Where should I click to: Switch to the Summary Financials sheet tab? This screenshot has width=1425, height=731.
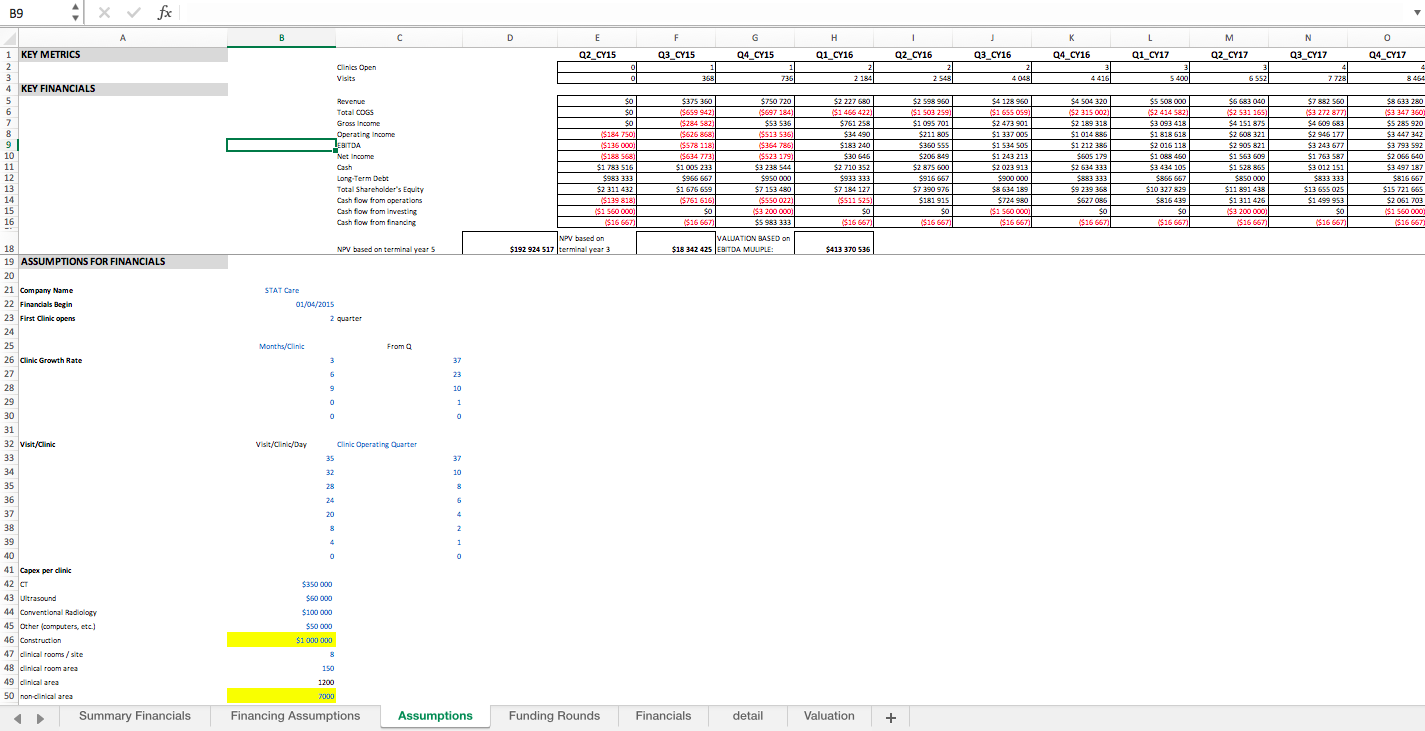coord(135,716)
